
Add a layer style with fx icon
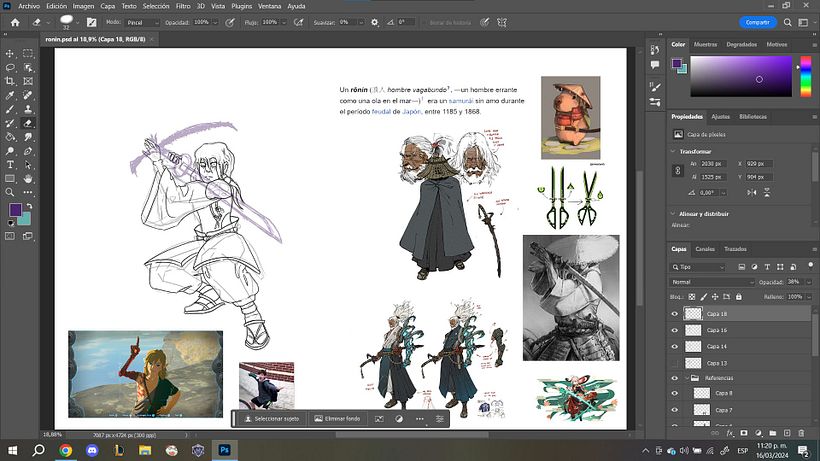tap(730, 433)
